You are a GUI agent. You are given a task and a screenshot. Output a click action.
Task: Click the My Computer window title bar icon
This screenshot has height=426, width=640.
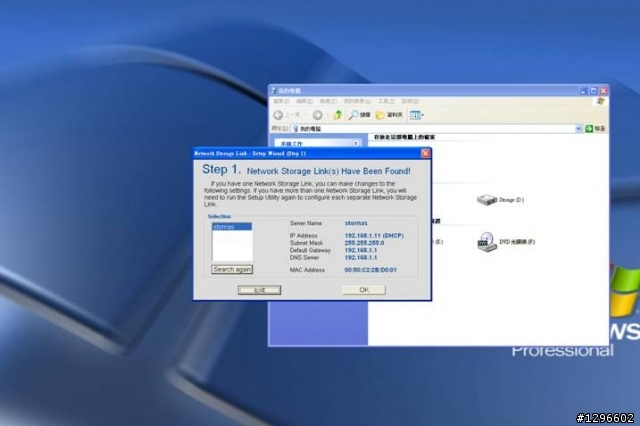click(274, 90)
